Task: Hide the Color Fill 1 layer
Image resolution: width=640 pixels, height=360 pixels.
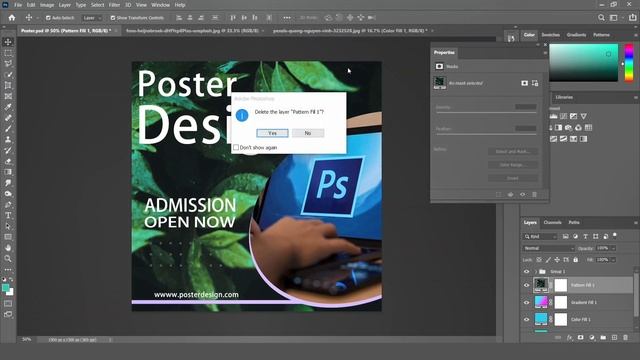Action: [527, 320]
